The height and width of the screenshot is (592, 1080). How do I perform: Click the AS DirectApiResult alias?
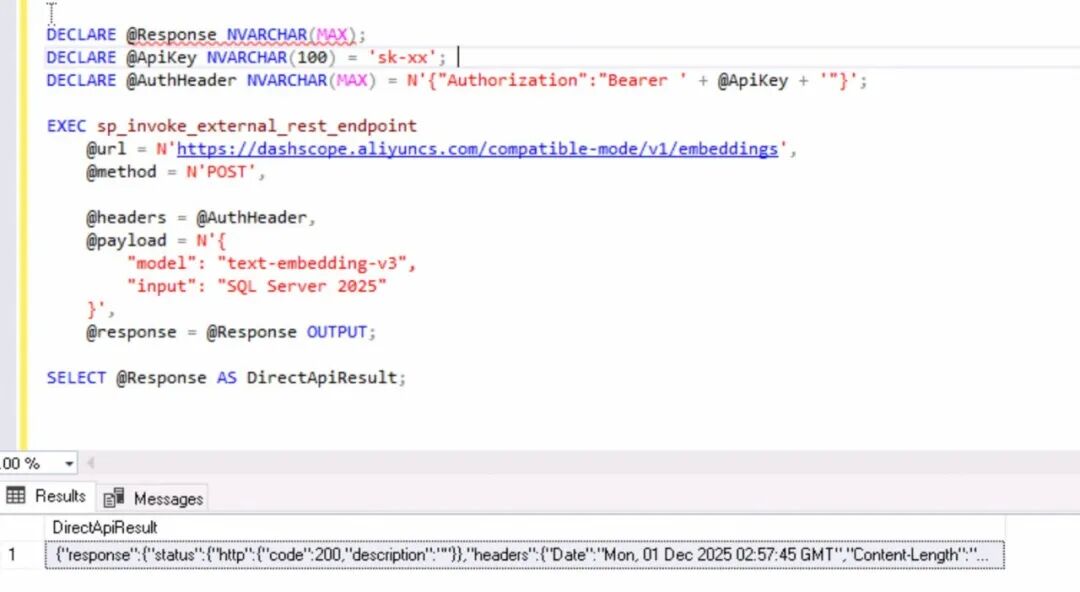tap(307, 378)
